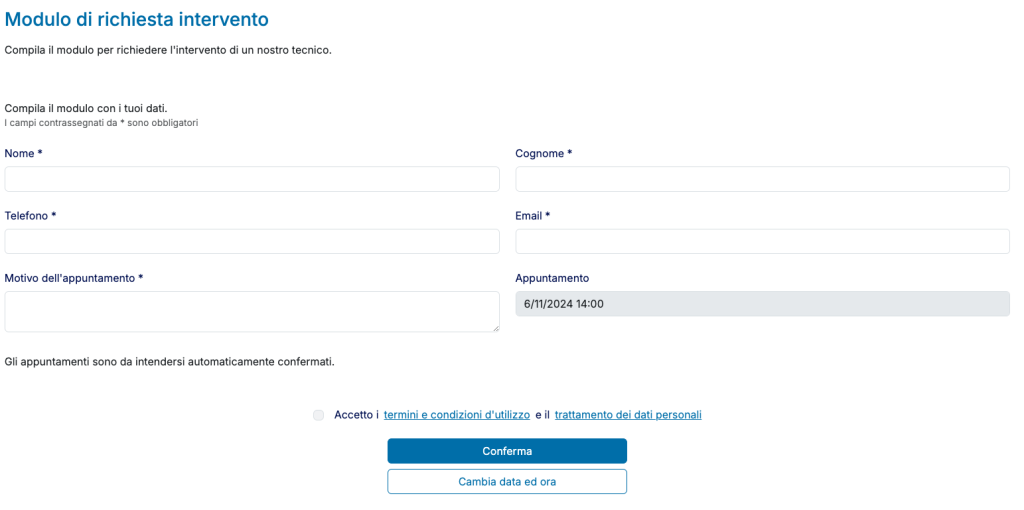
Task: Focus the Cognome text box
Action: 762,179
